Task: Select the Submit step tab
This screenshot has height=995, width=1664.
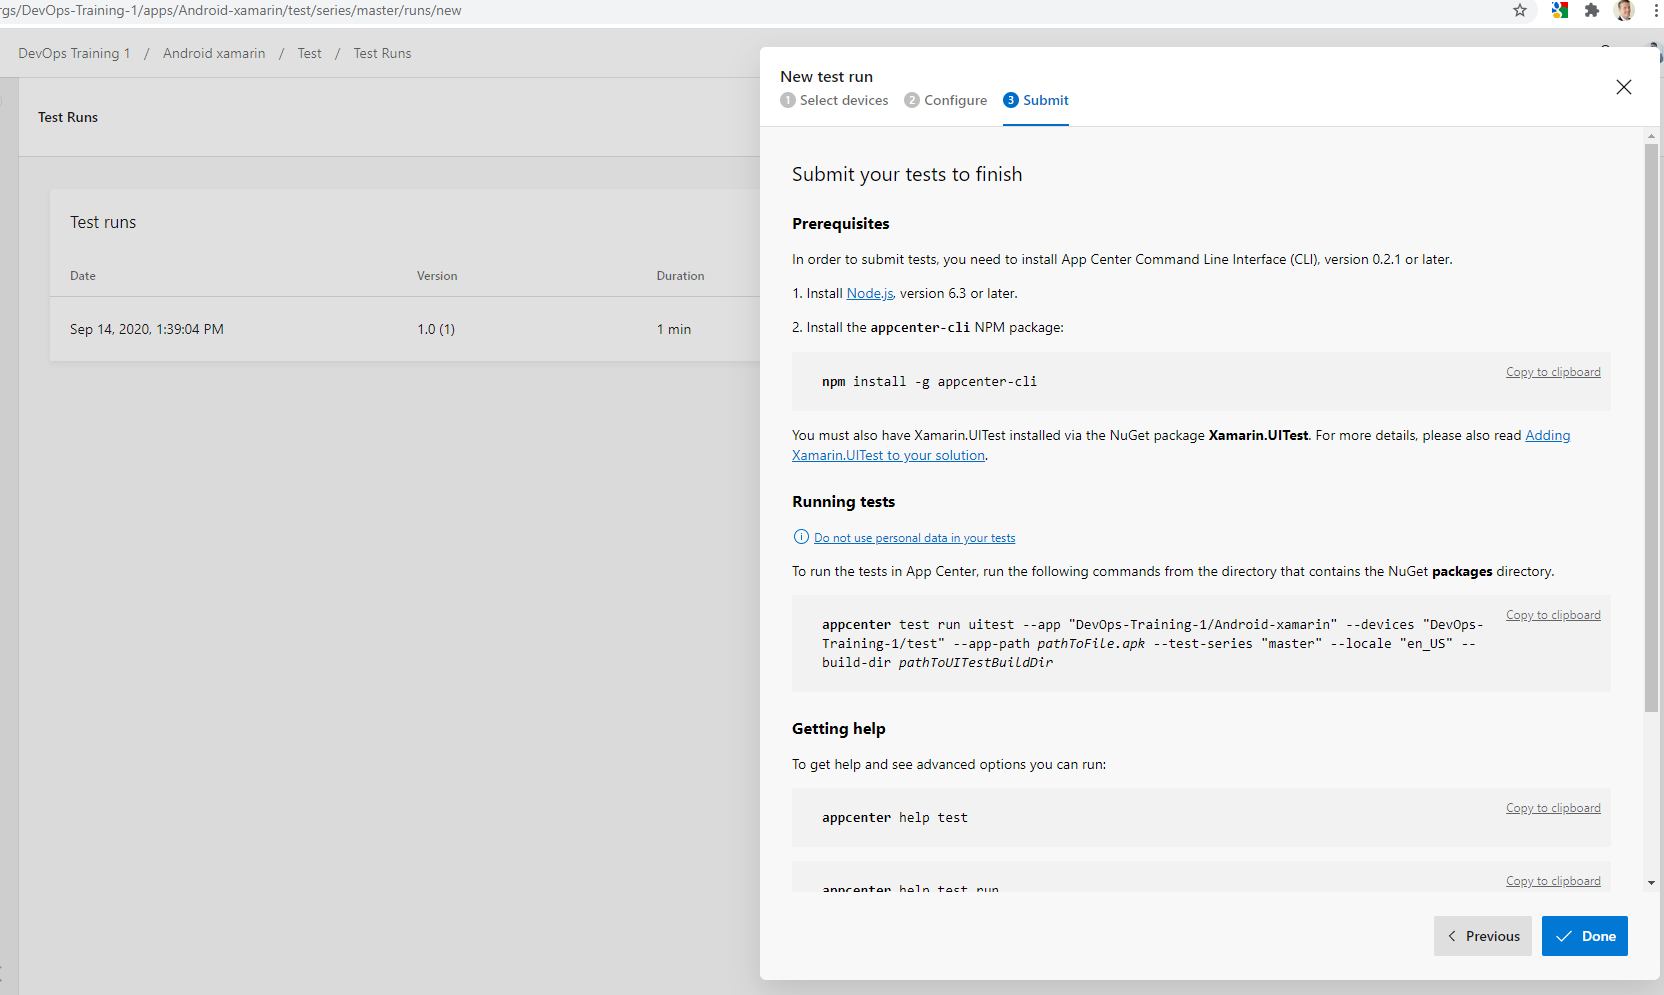Action: pyautogui.click(x=1036, y=100)
